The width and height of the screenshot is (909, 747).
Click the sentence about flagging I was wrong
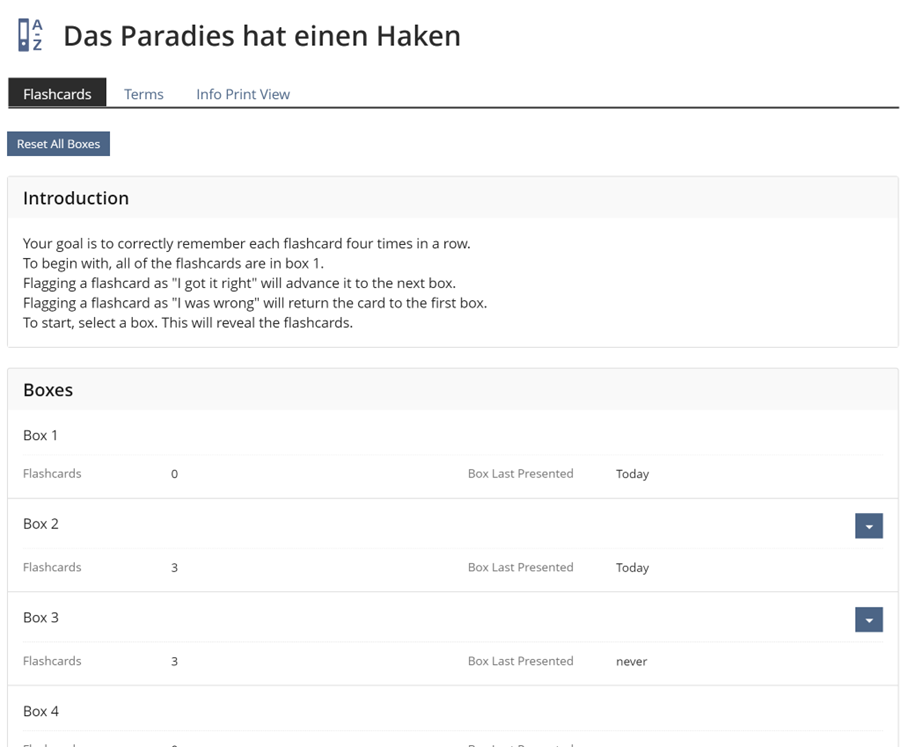(x=255, y=303)
